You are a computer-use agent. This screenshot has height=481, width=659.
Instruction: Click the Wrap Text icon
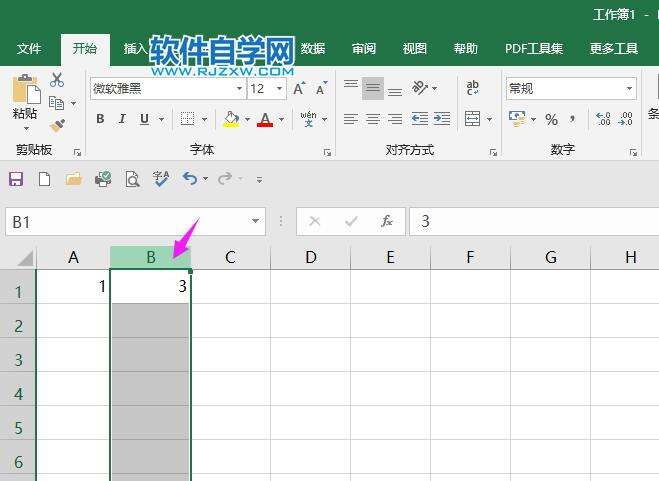pos(472,88)
